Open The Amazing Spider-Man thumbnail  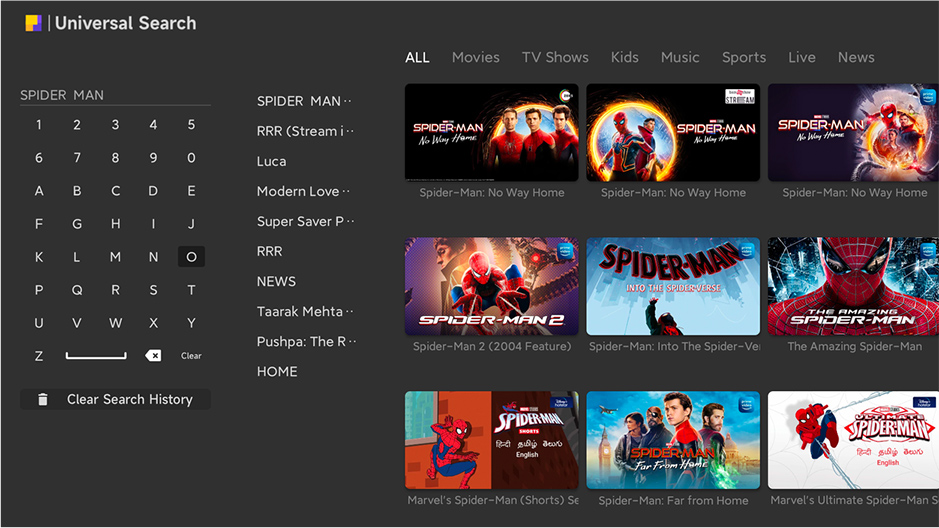click(x=853, y=287)
